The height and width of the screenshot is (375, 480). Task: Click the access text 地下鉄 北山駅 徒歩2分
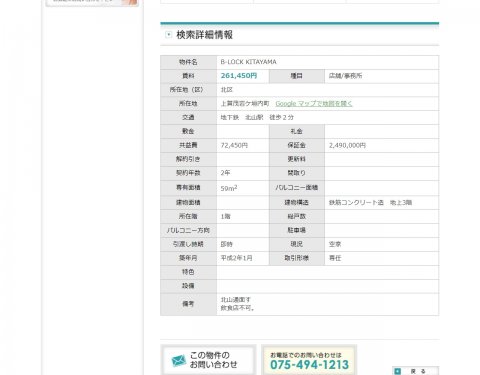coord(257,118)
